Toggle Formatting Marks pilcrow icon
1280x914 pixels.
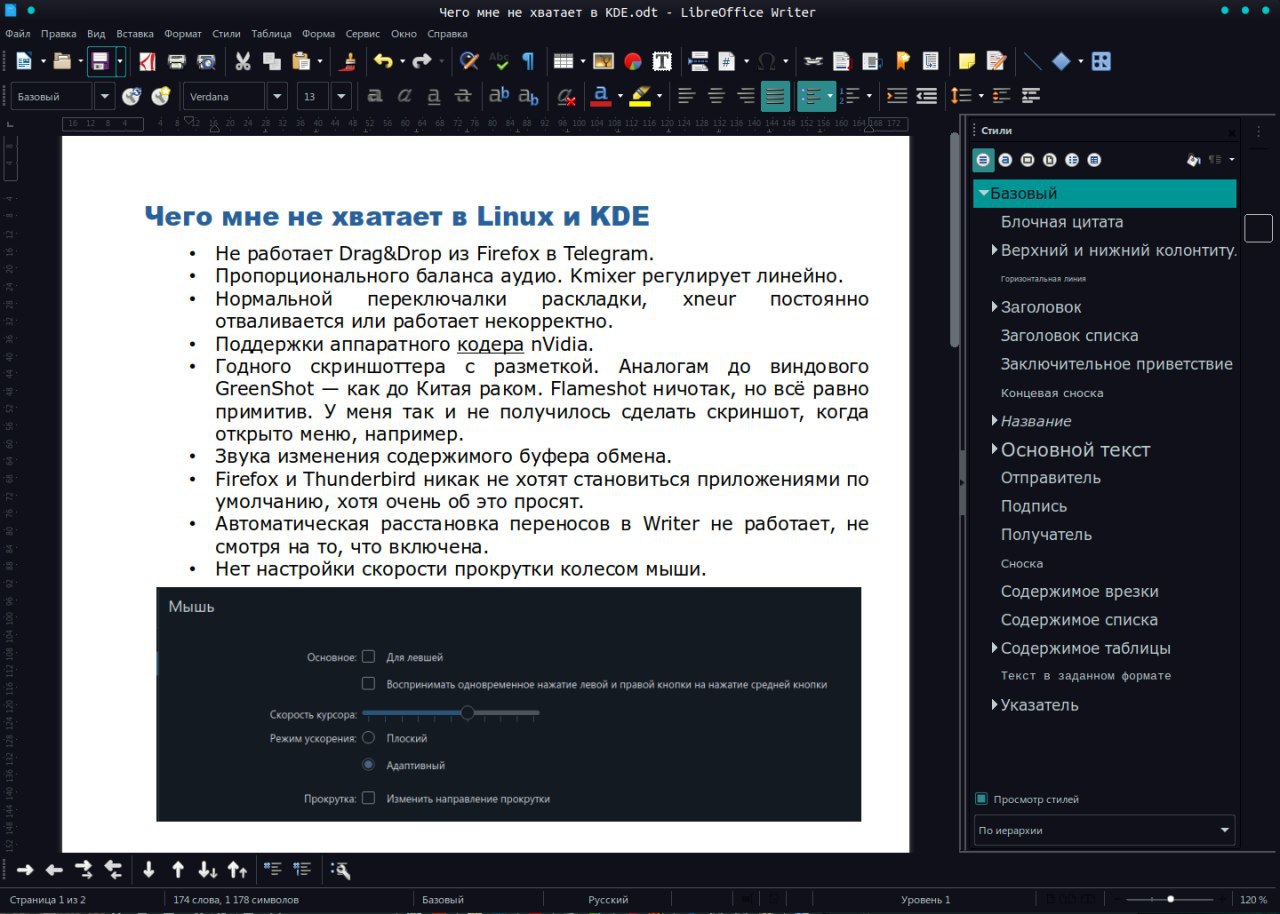528,62
